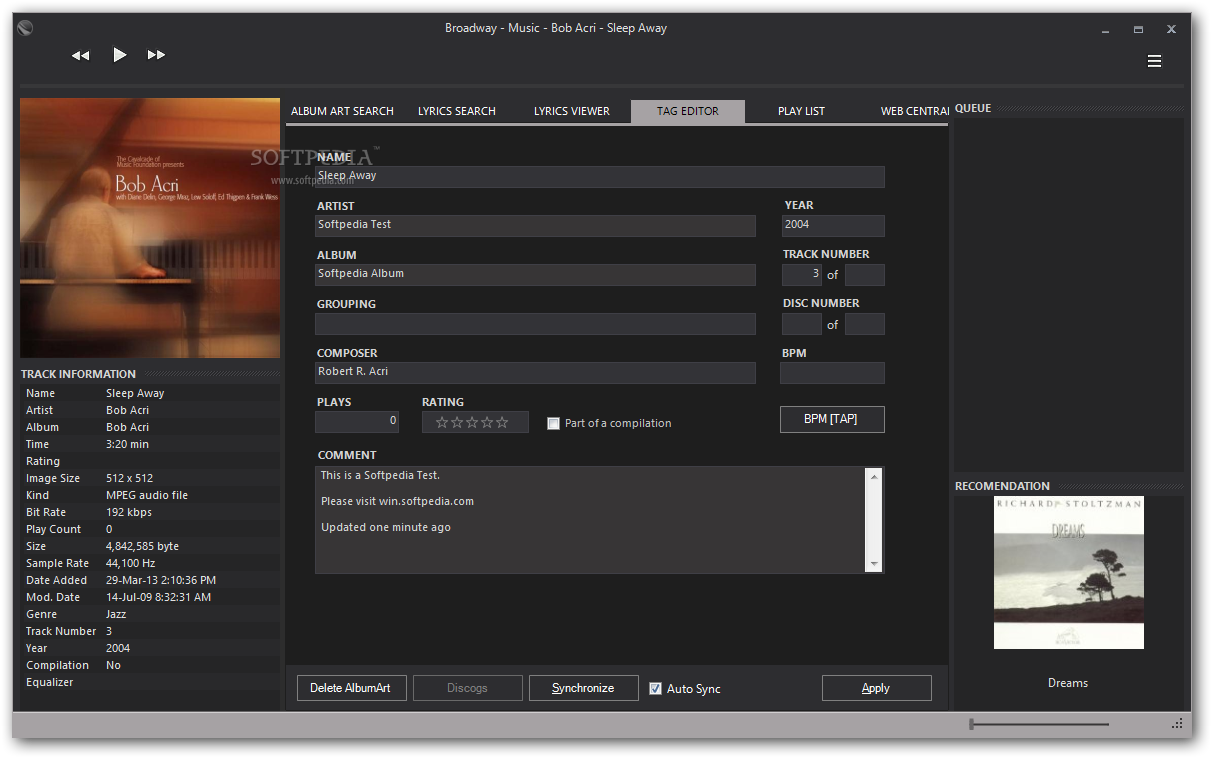Open the hamburger menu icon
Viewport: 1212px width, 758px height.
tap(1154, 61)
